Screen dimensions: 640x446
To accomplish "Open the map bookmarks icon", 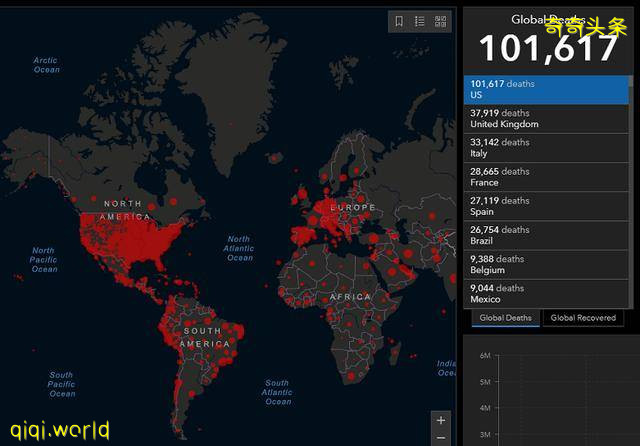I will [399, 21].
